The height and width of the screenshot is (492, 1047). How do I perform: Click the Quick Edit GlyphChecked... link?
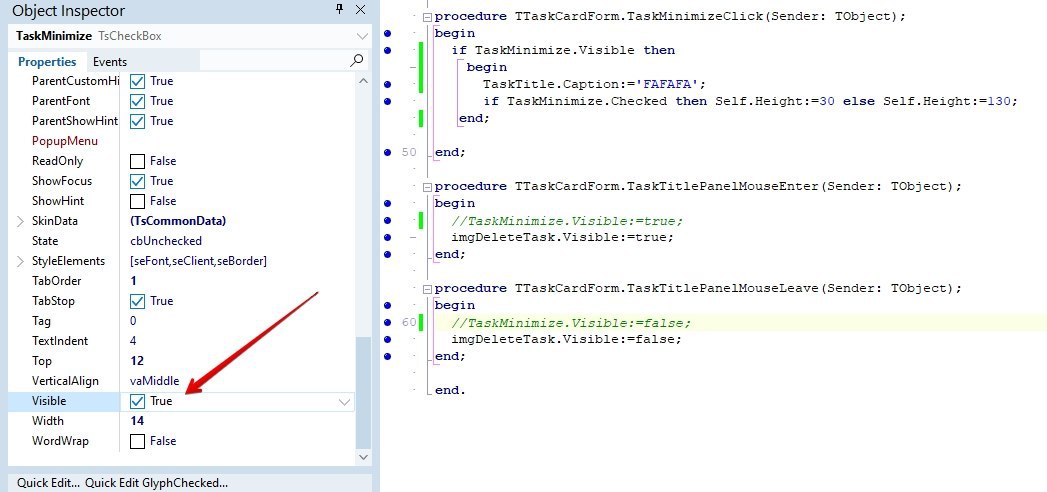156,483
